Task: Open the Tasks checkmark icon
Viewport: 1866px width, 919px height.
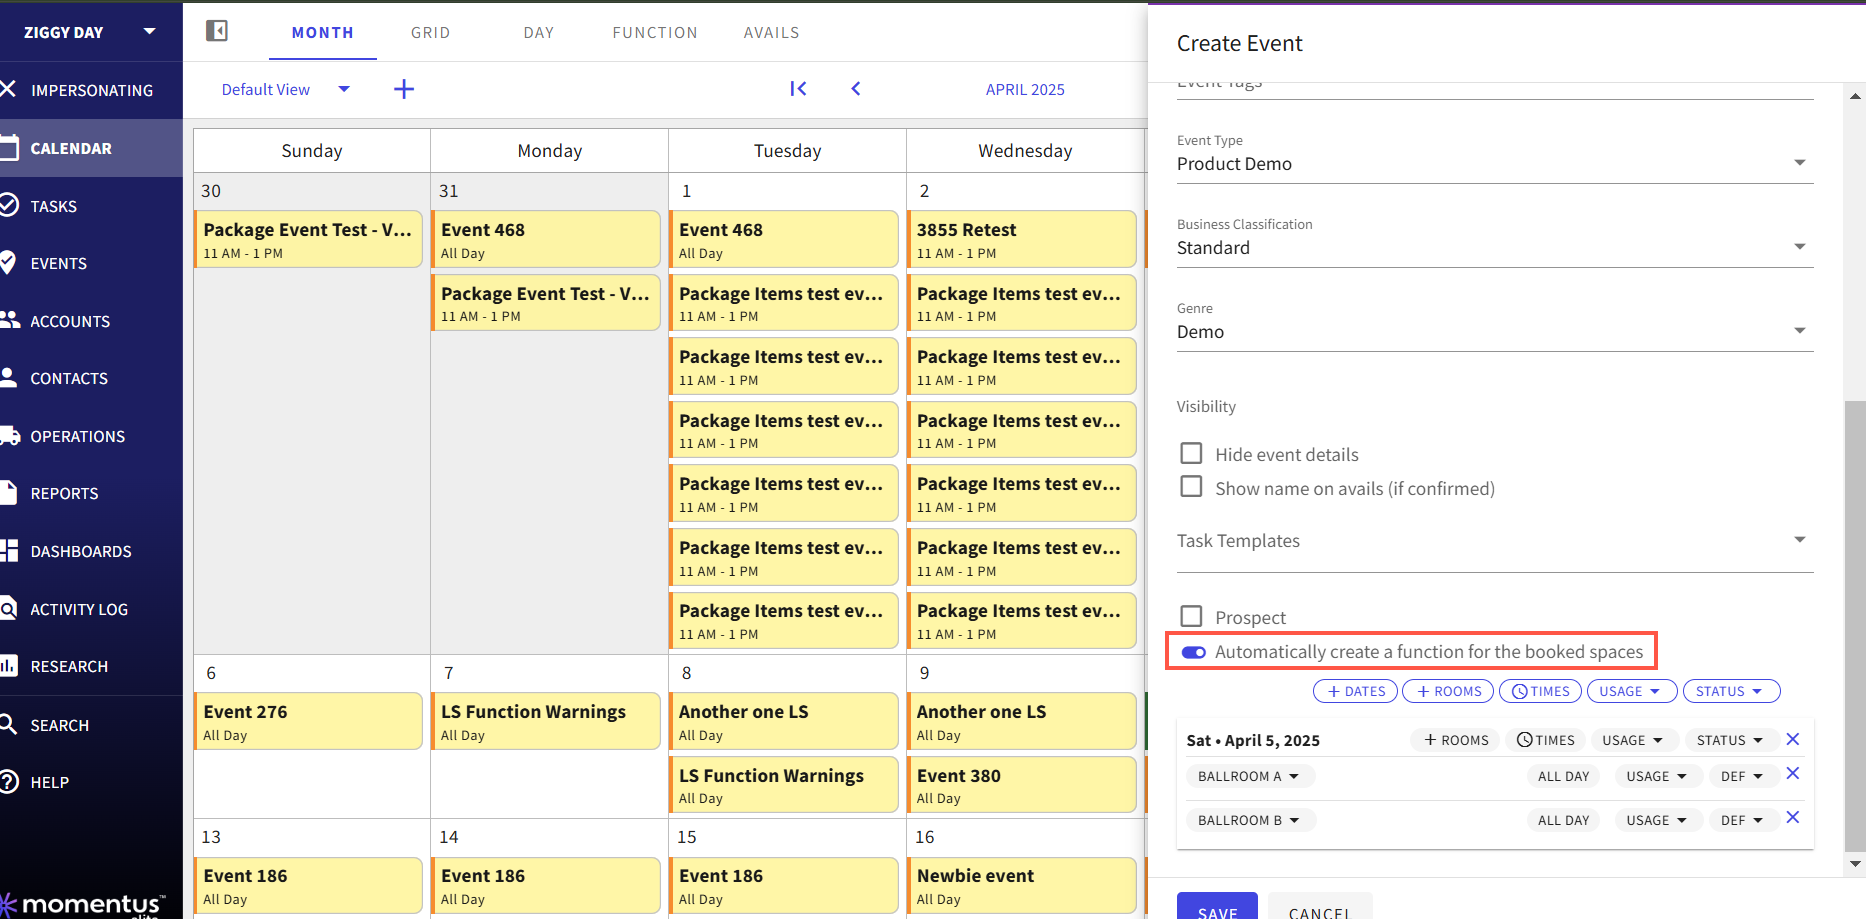Action: click(x=9, y=205)
